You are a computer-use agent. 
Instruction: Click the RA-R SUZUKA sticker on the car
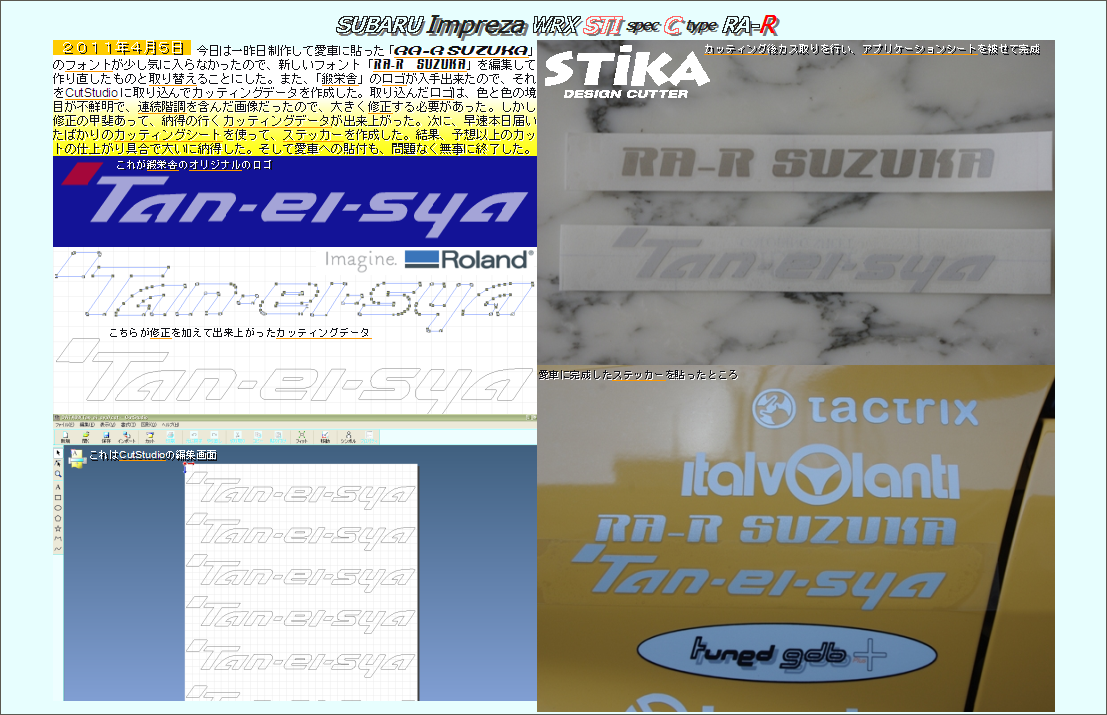(x=775, y=529)
